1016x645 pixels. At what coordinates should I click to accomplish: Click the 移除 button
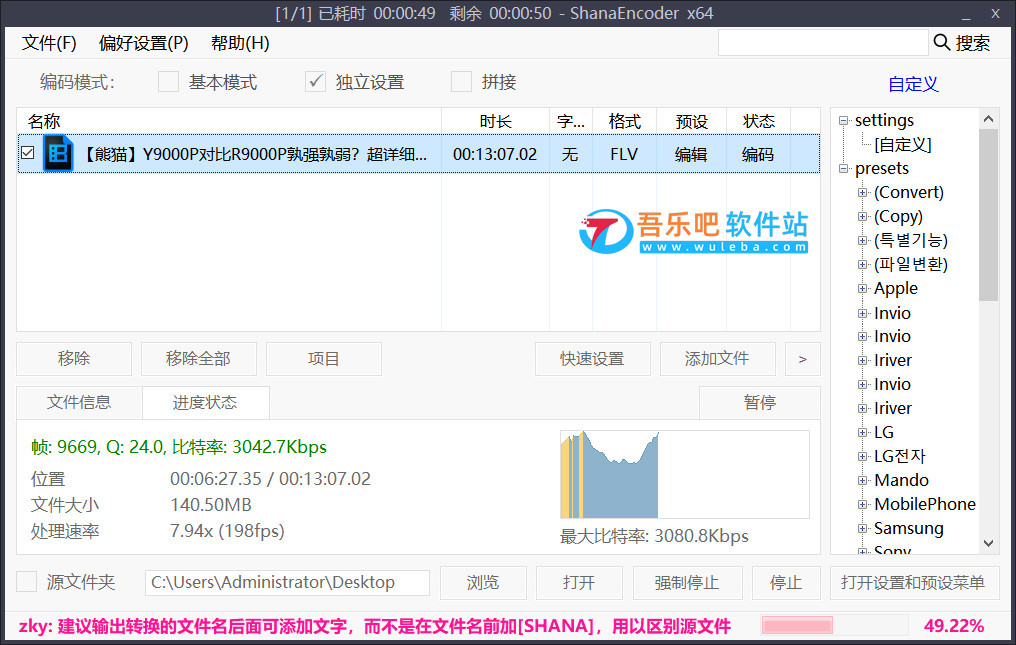74,358
